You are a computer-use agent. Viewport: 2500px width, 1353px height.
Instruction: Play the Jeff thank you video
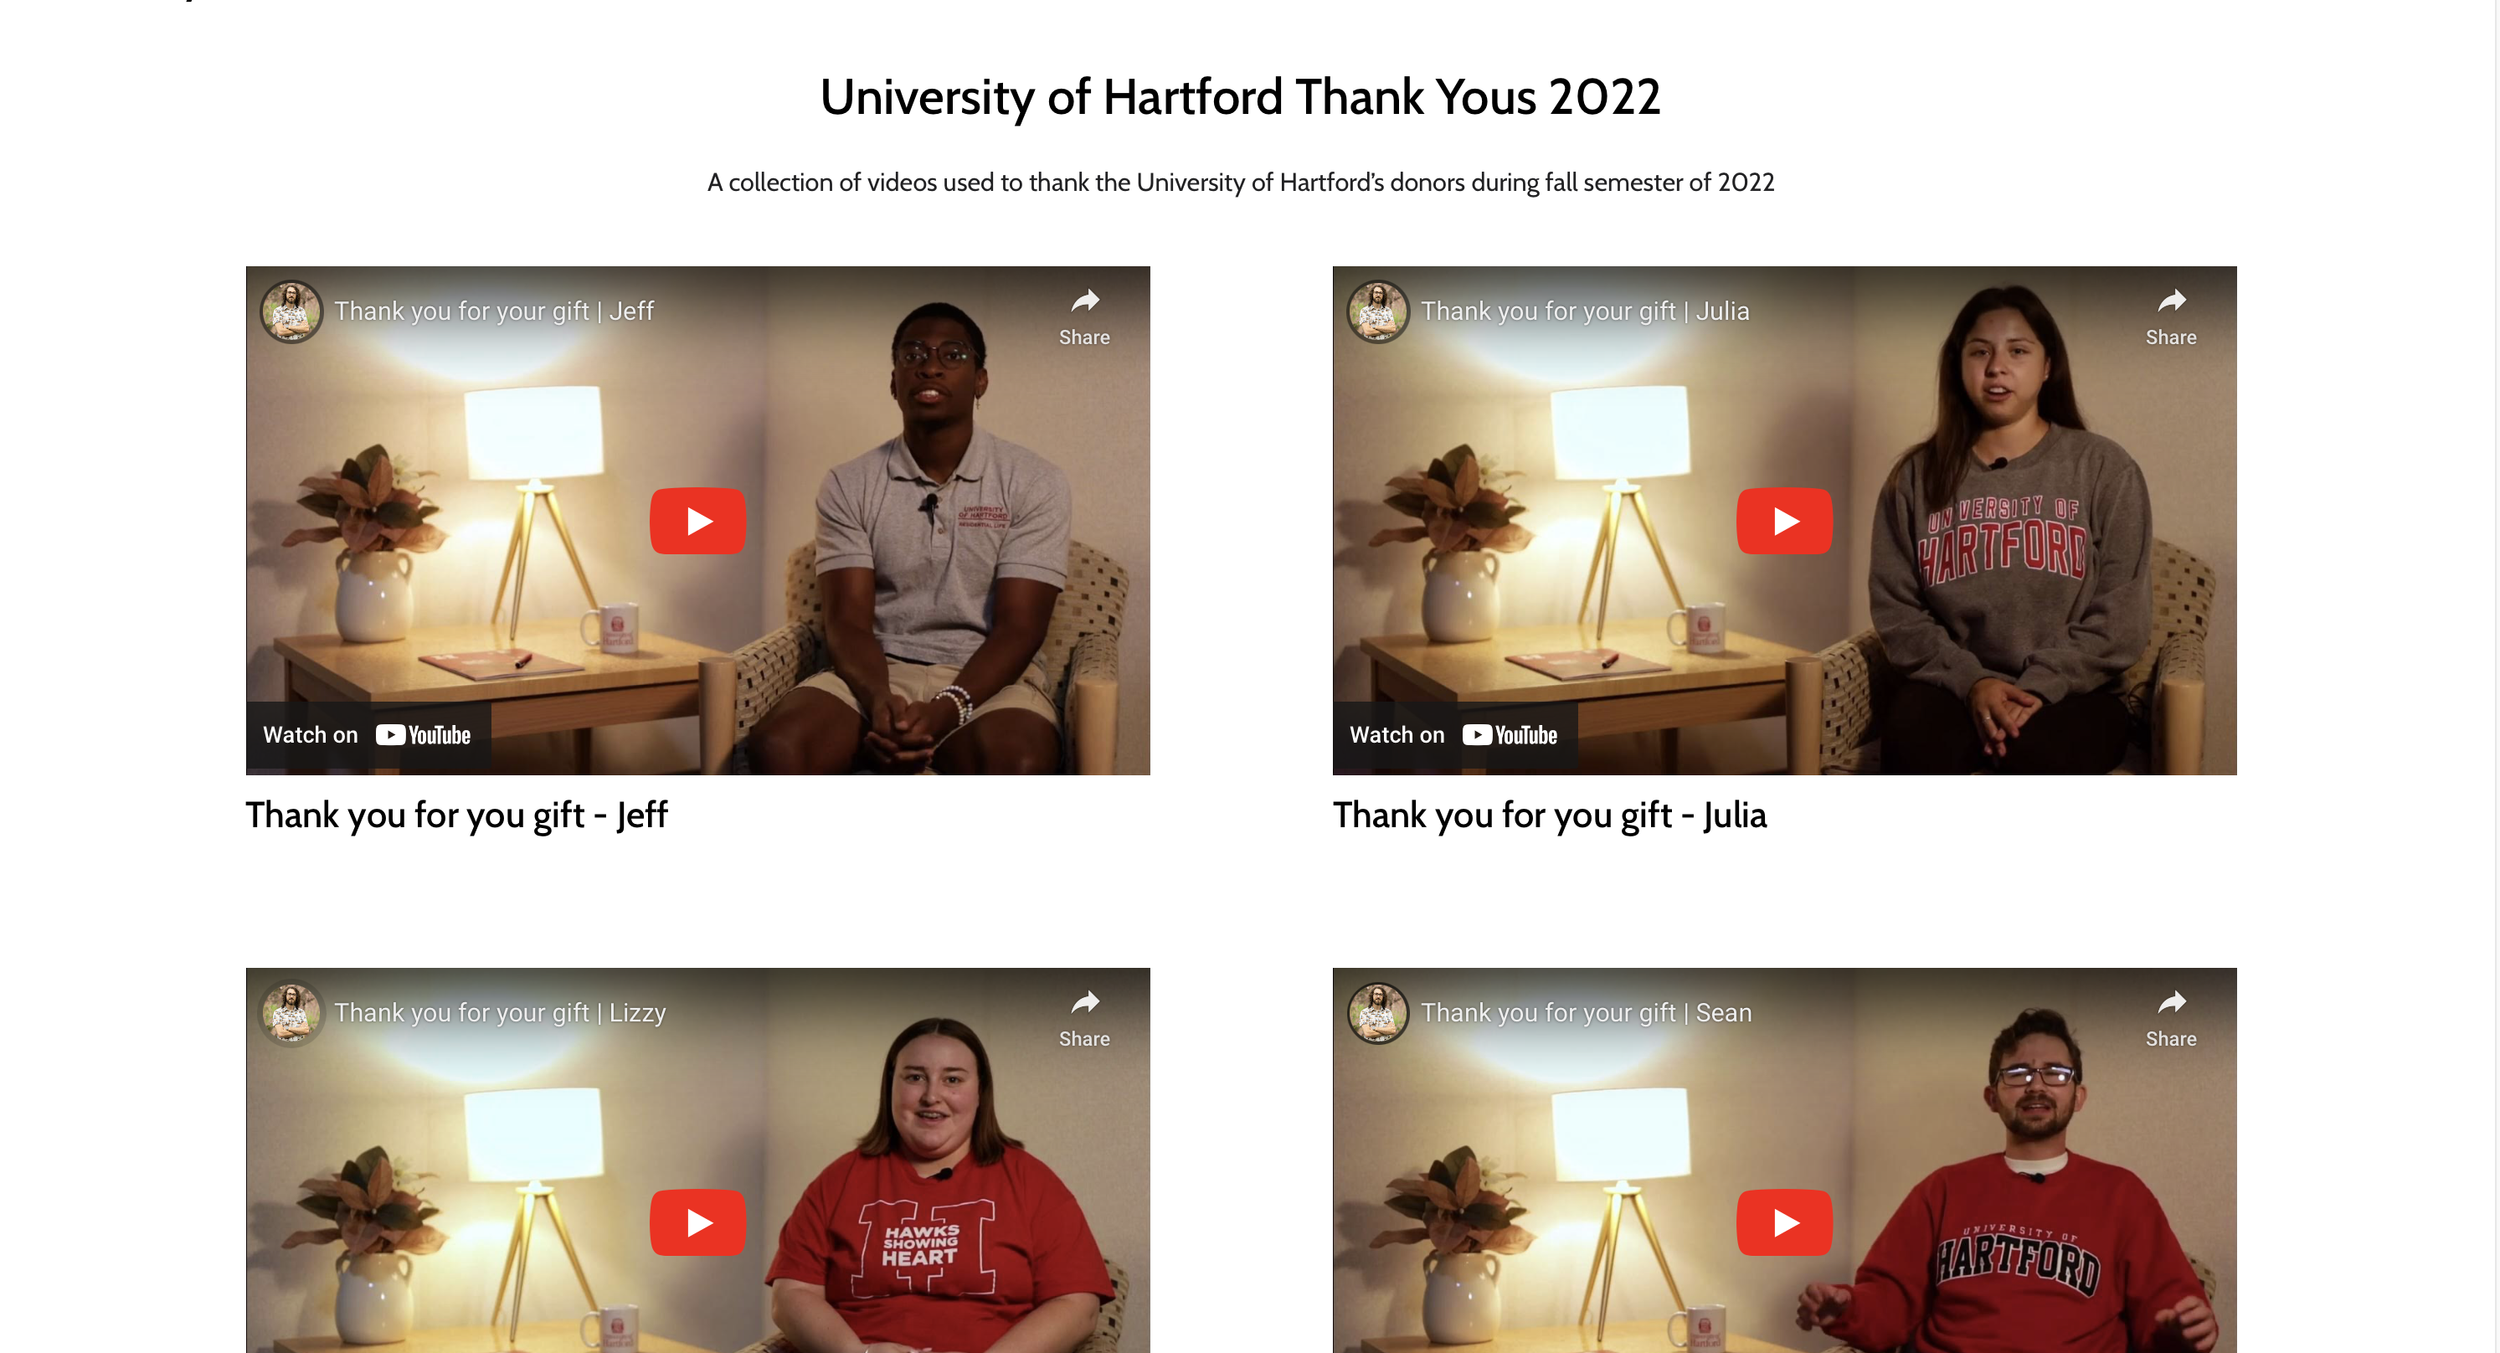697,521
